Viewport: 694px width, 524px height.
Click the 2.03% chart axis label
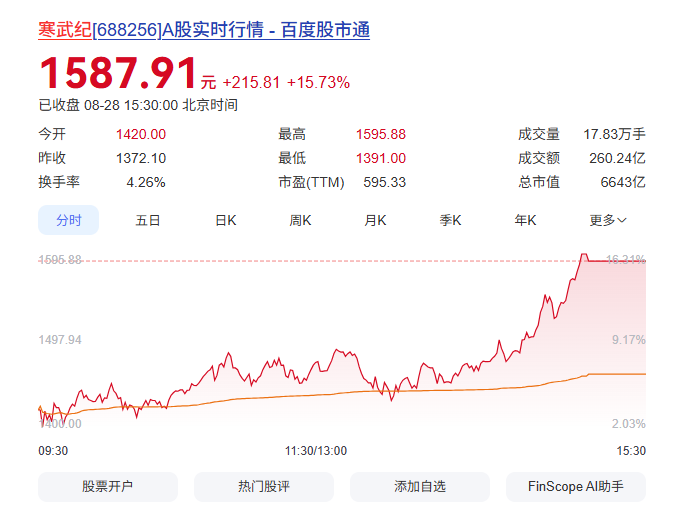point(628,424)
